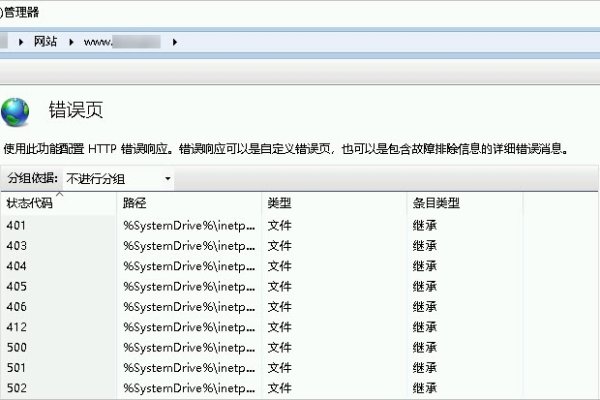The width and height of the screenshot is (600, 400).
Task: Select the 401 status code row
Action: (x=261, y=225)
